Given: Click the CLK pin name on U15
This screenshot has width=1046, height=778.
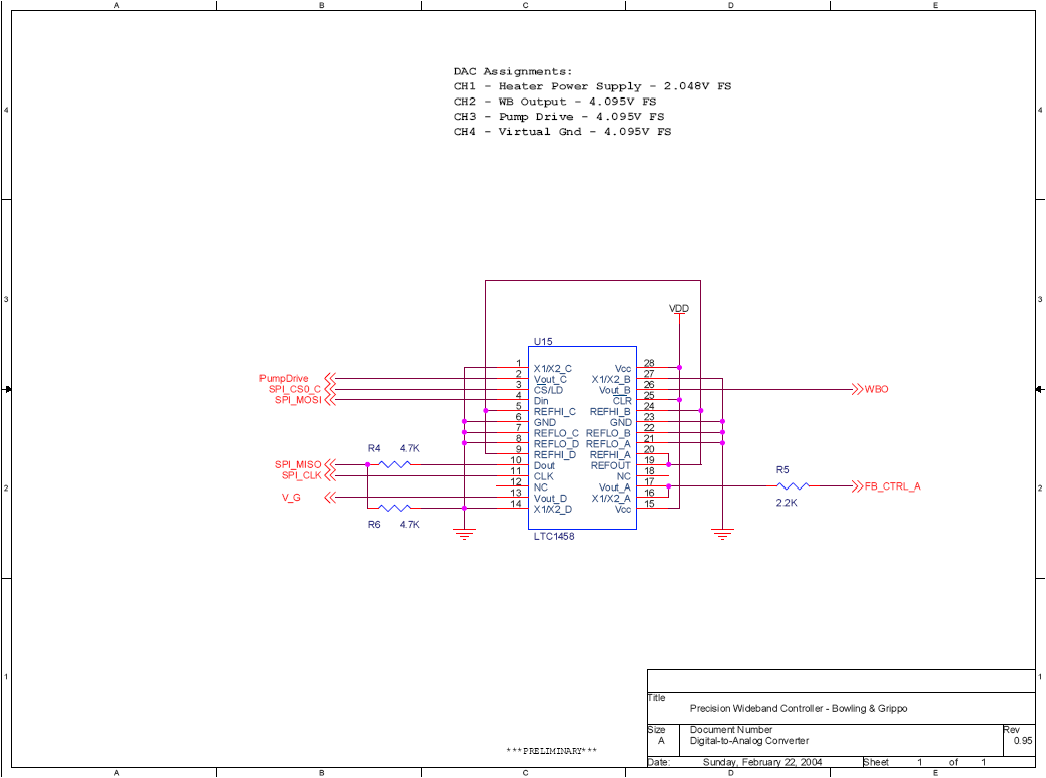Looking at the screenshot, I should [544, 476].
